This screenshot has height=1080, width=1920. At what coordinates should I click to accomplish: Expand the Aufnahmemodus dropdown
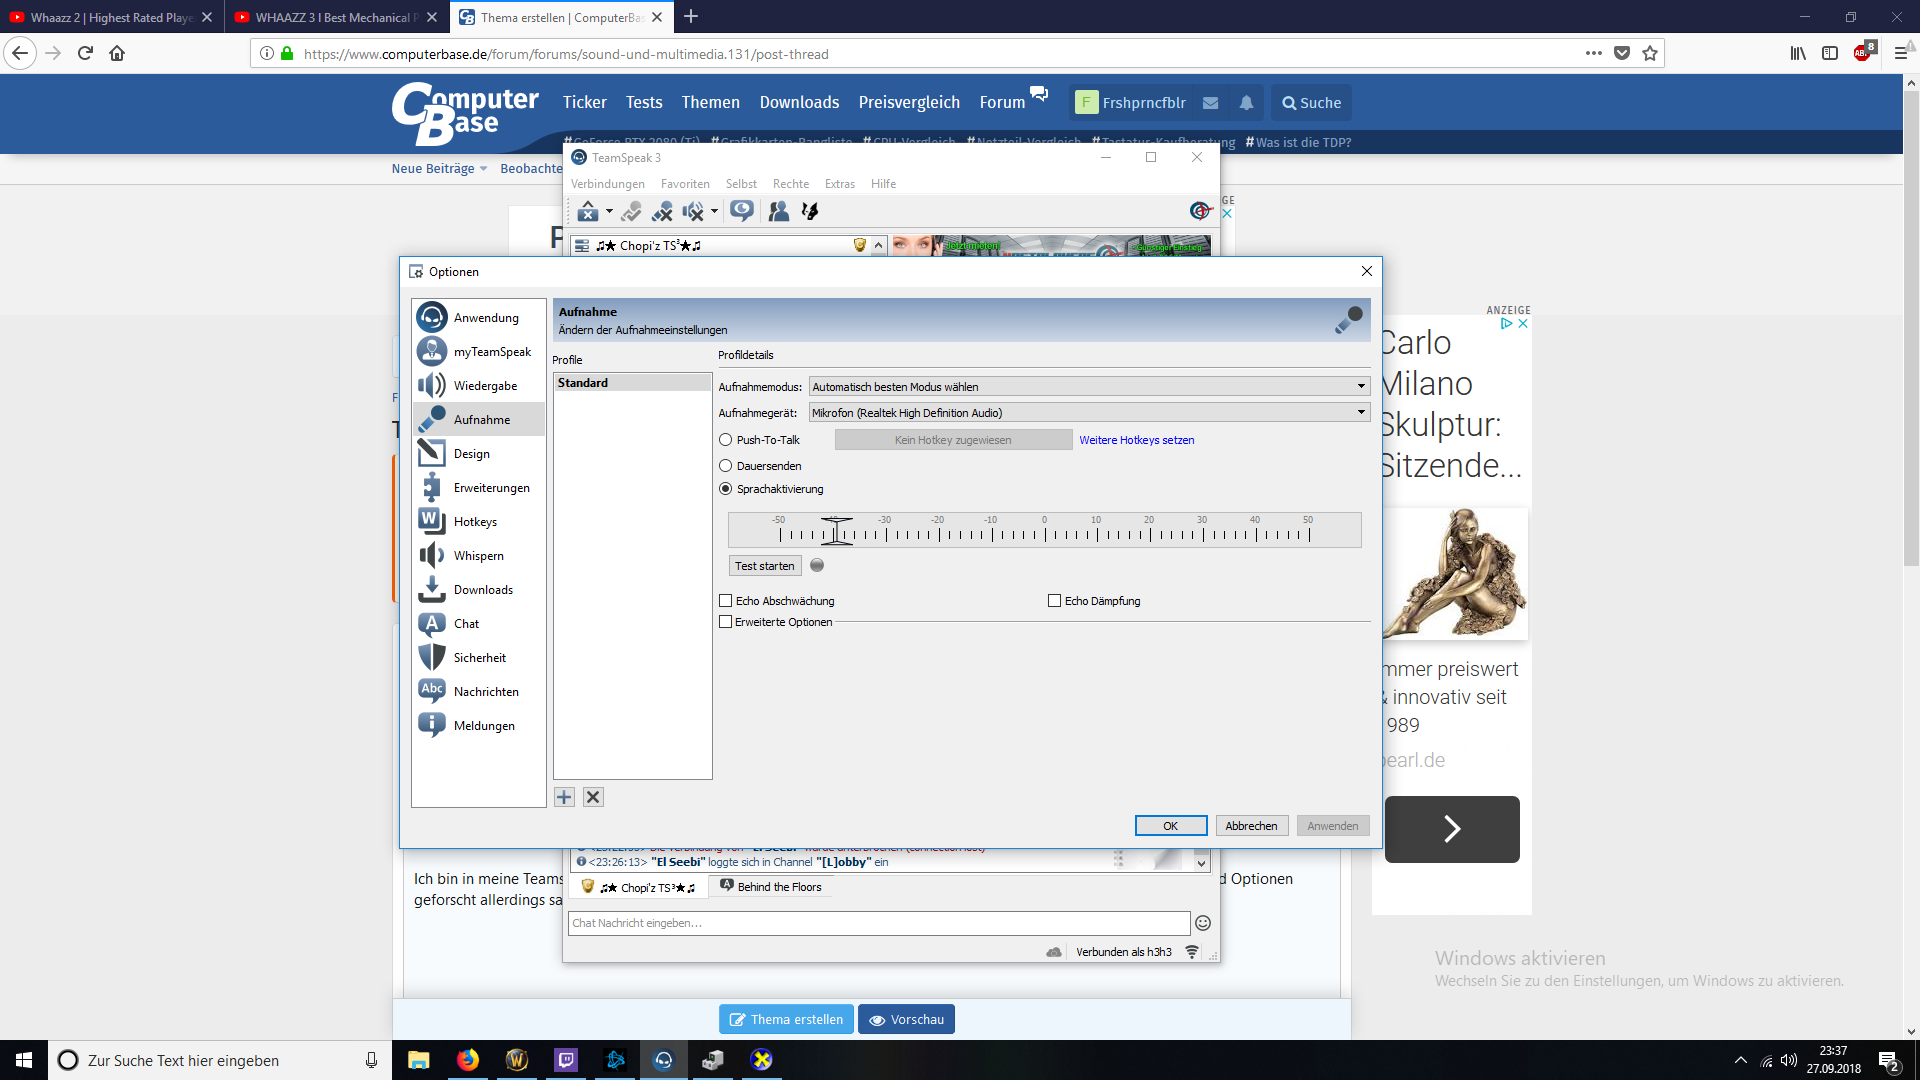pos(1360,387)
